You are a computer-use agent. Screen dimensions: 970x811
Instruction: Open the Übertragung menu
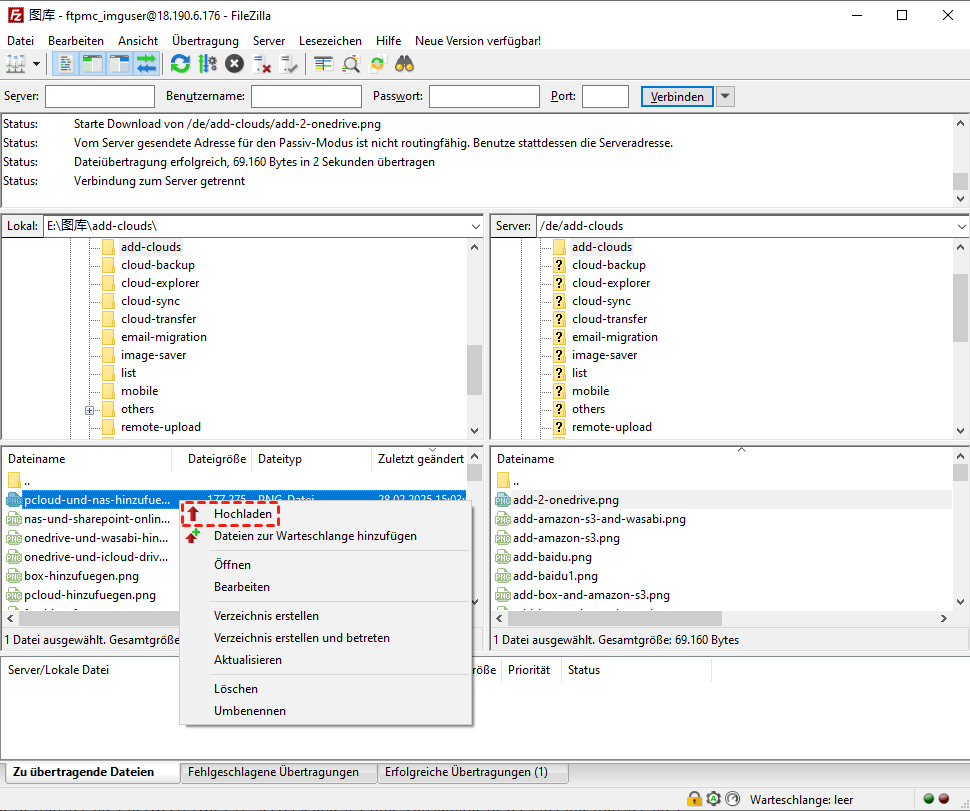coord(205,41)
